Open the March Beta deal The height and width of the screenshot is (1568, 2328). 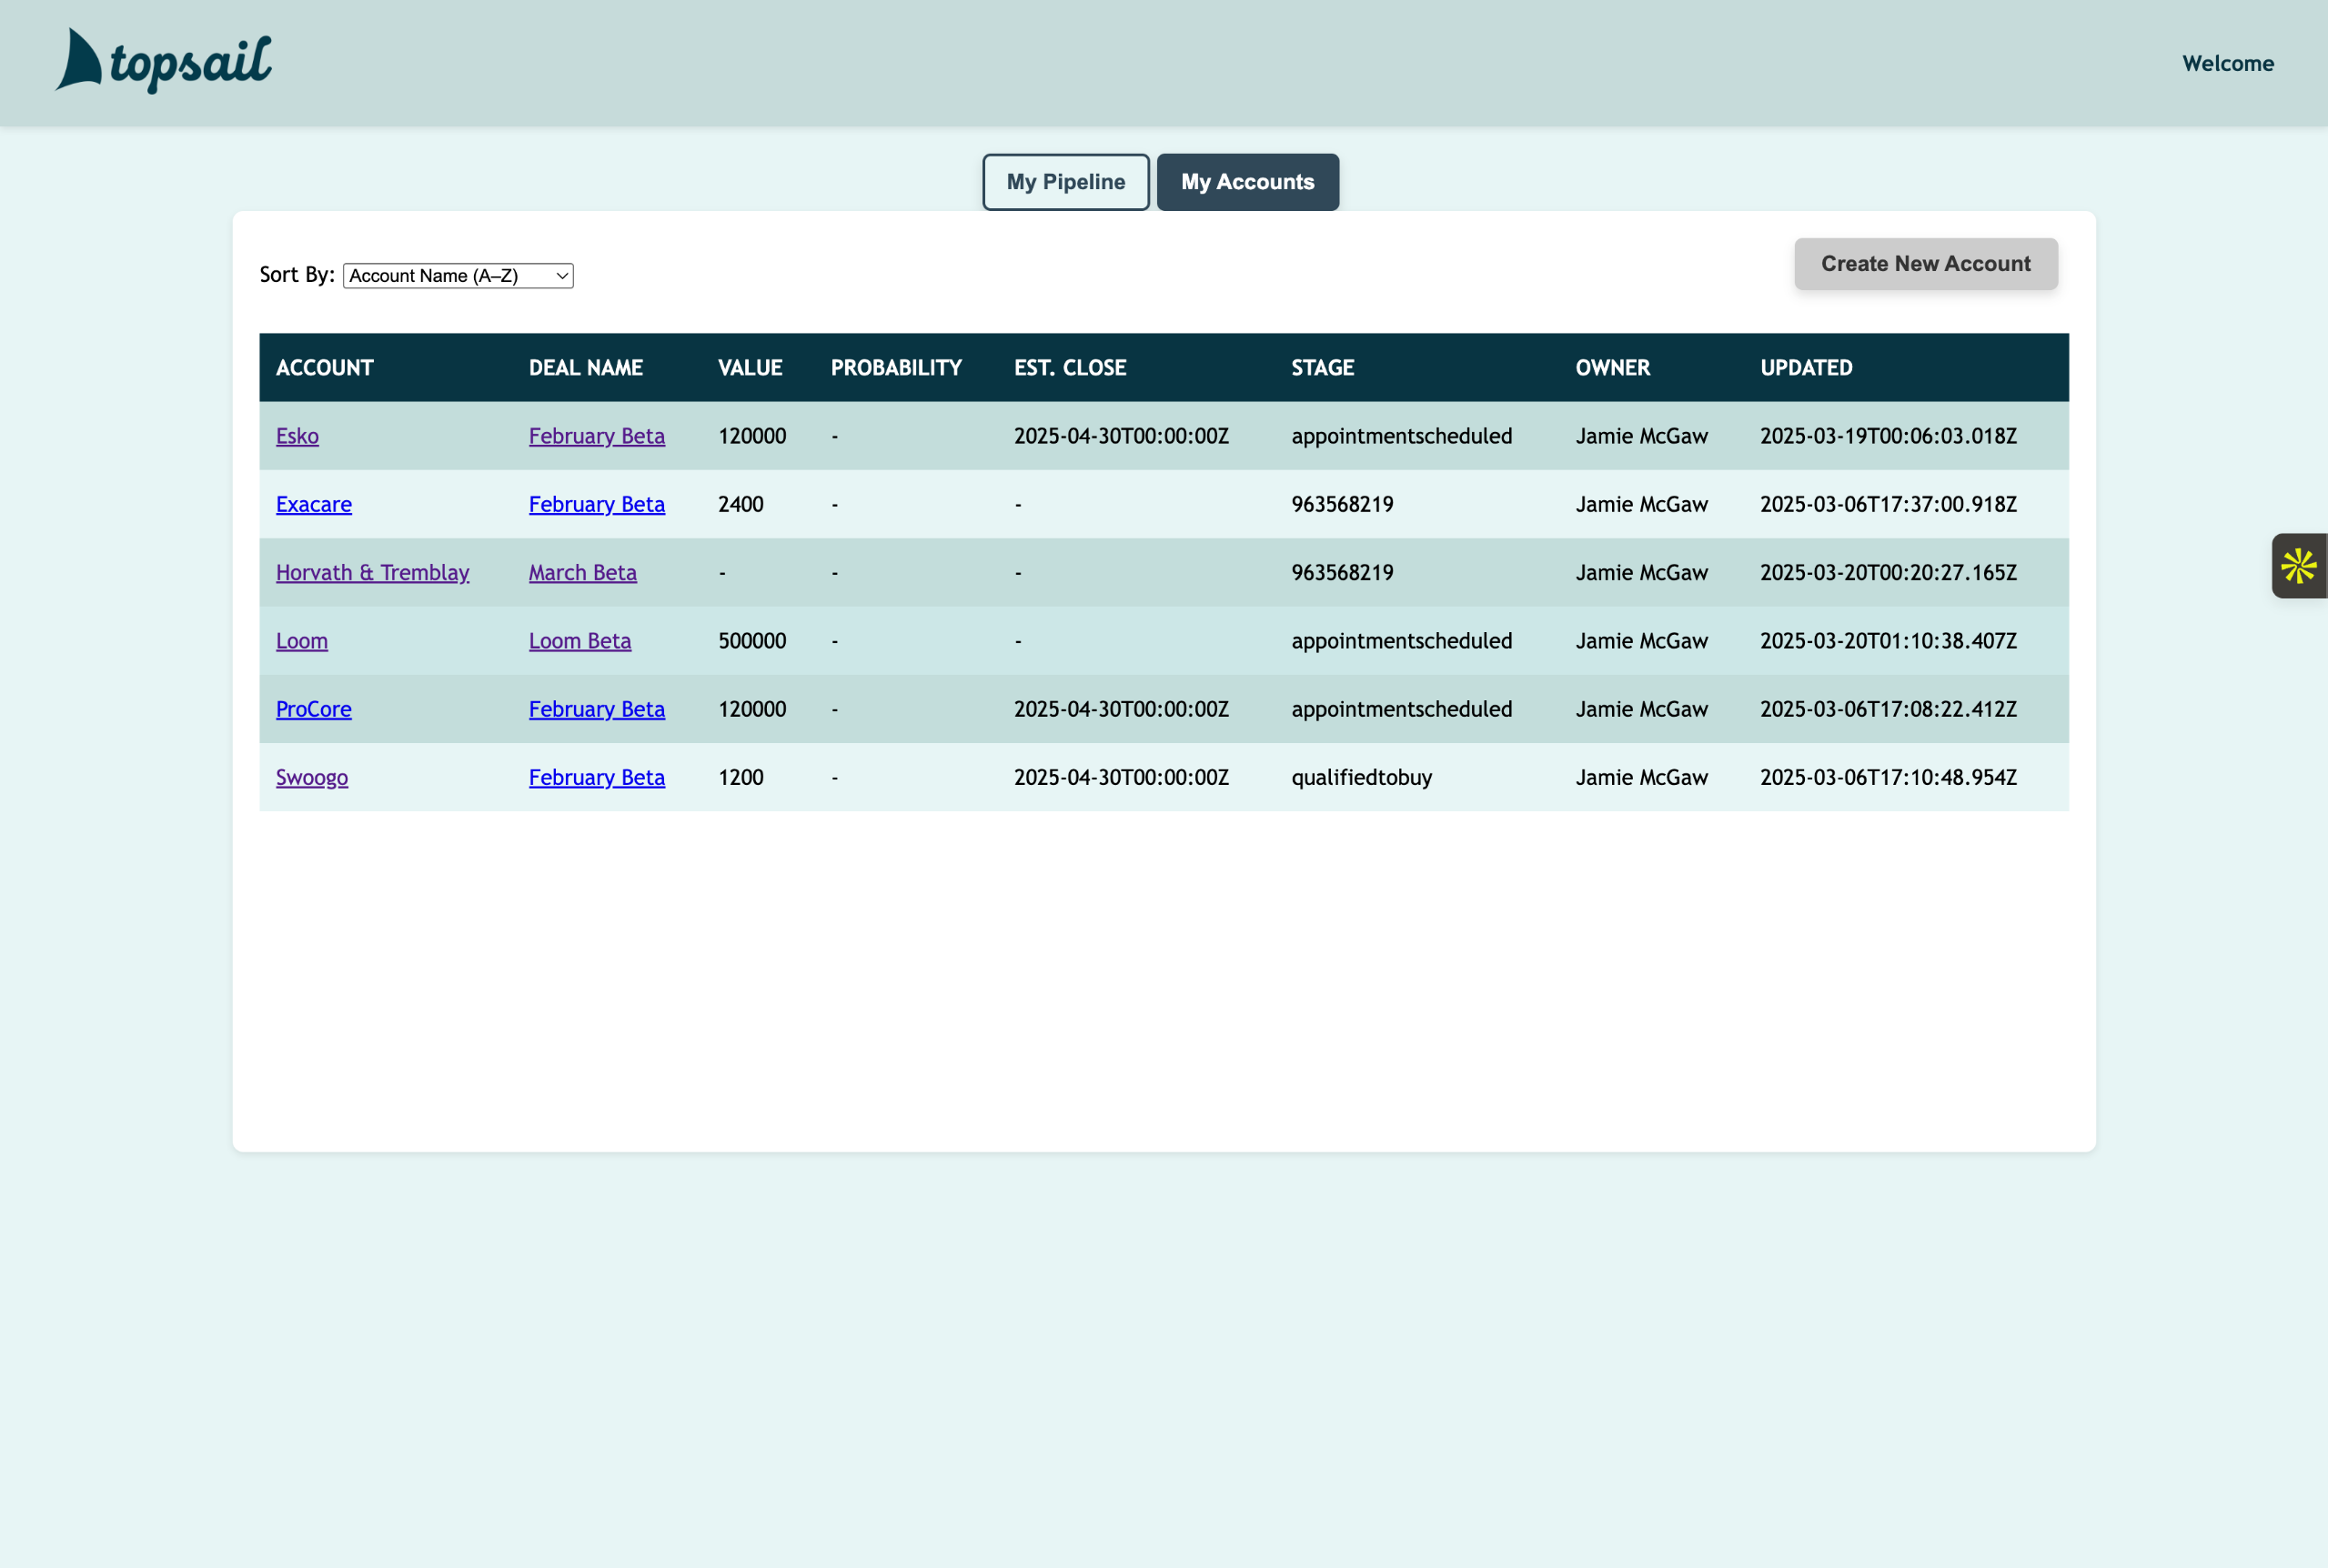coord(582,573)
